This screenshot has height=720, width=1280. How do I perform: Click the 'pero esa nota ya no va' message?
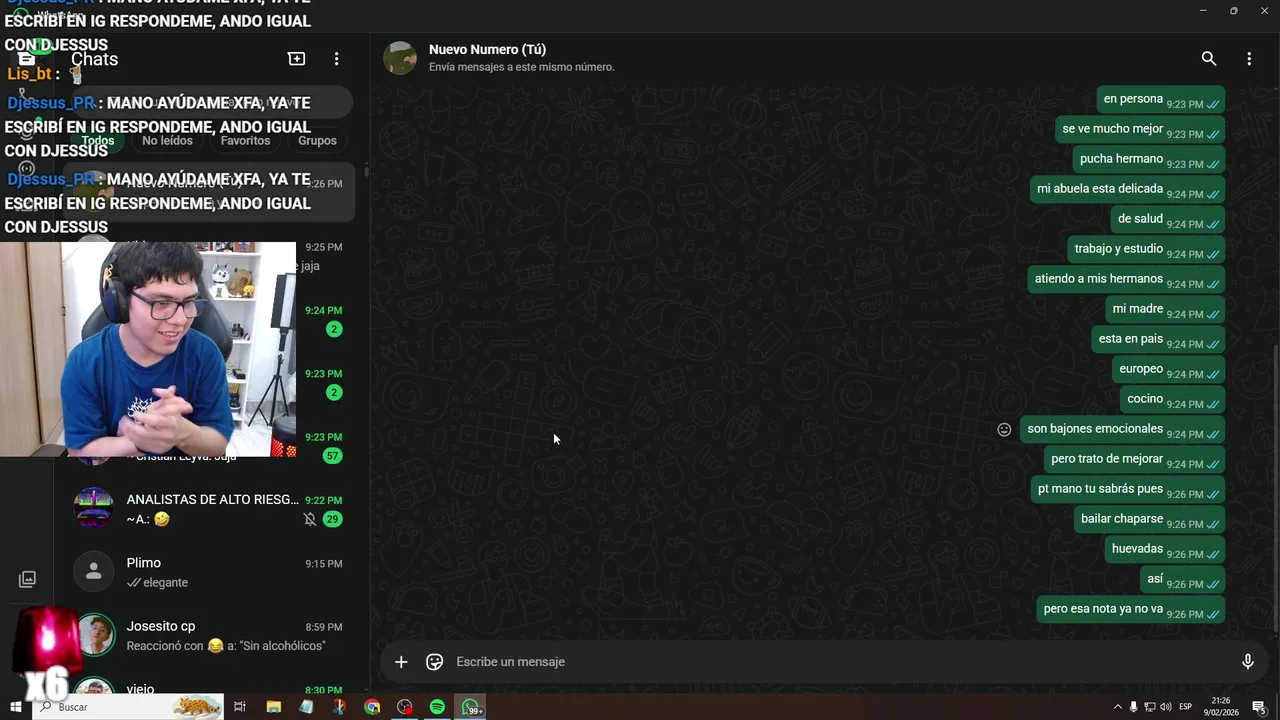[1131, 610]
